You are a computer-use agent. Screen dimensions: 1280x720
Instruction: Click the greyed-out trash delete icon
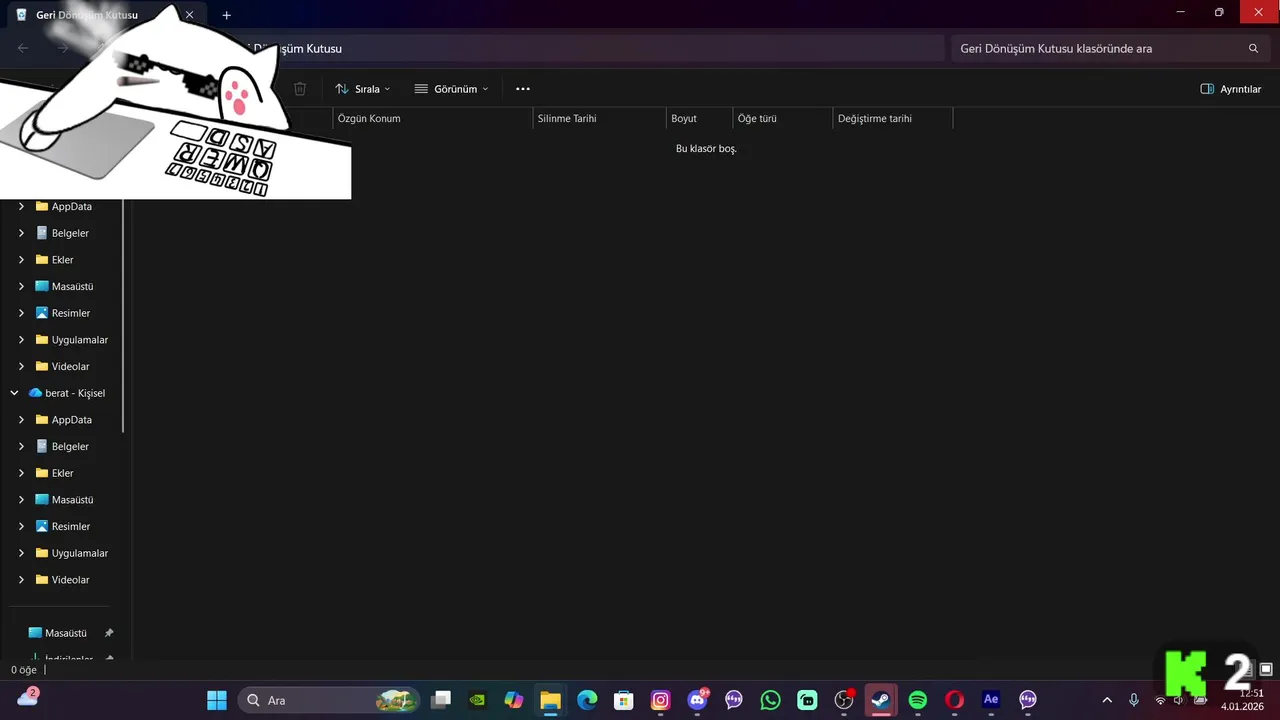tap(300, 89)
